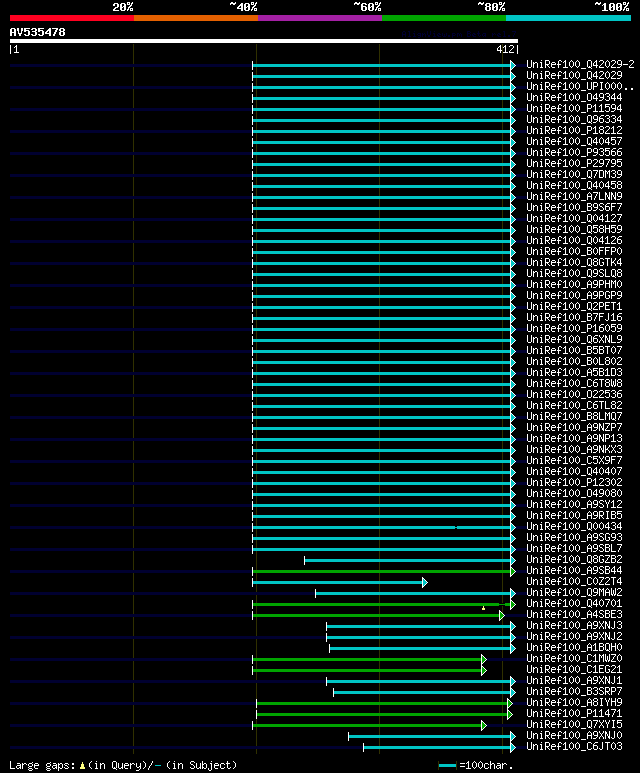This screenshot has height=773, width=640.
Task: Click UniRef100_Q9SLQ8 label
Action: (x=574, y=274)
